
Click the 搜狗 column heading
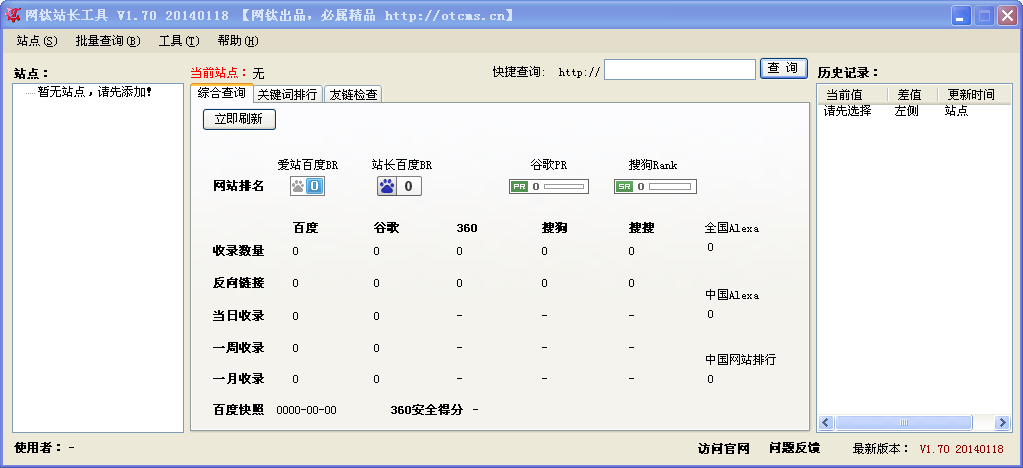[x=554, y=228]
